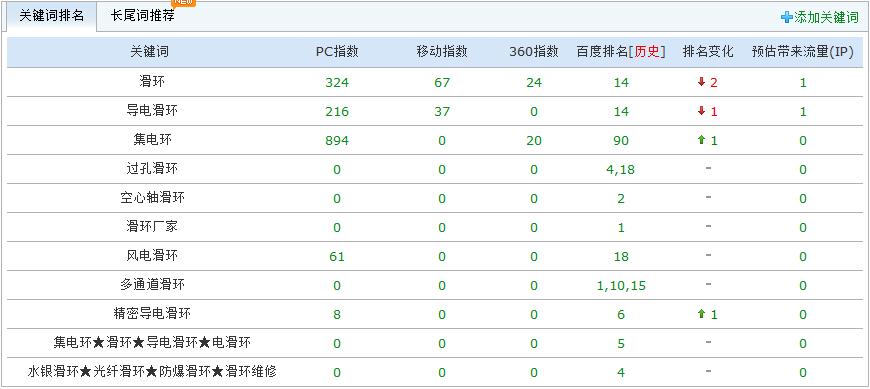Screen dimensions: 870x389
Task: Click 360 index value 20
Action: (x=534, y=140)
